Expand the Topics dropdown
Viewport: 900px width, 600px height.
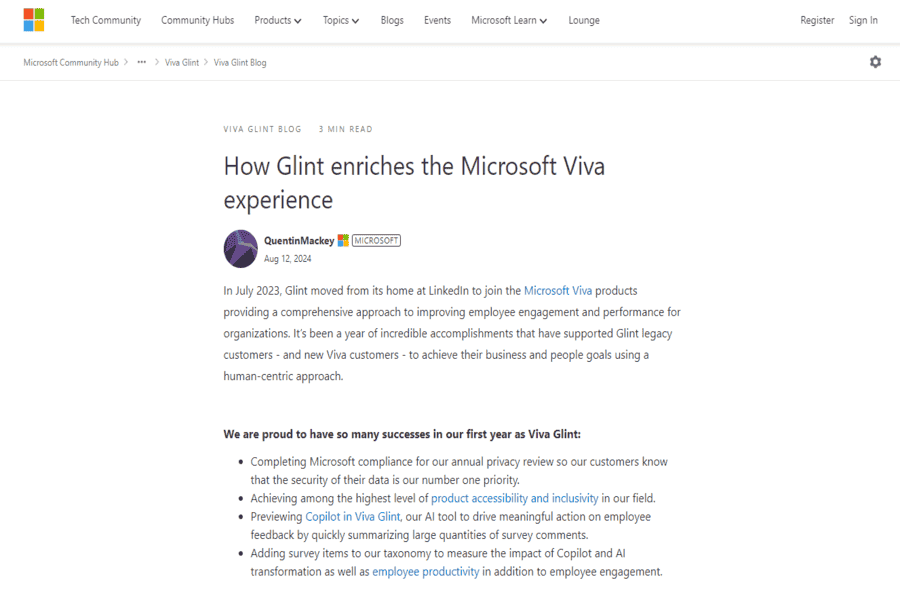pos(341,21)
